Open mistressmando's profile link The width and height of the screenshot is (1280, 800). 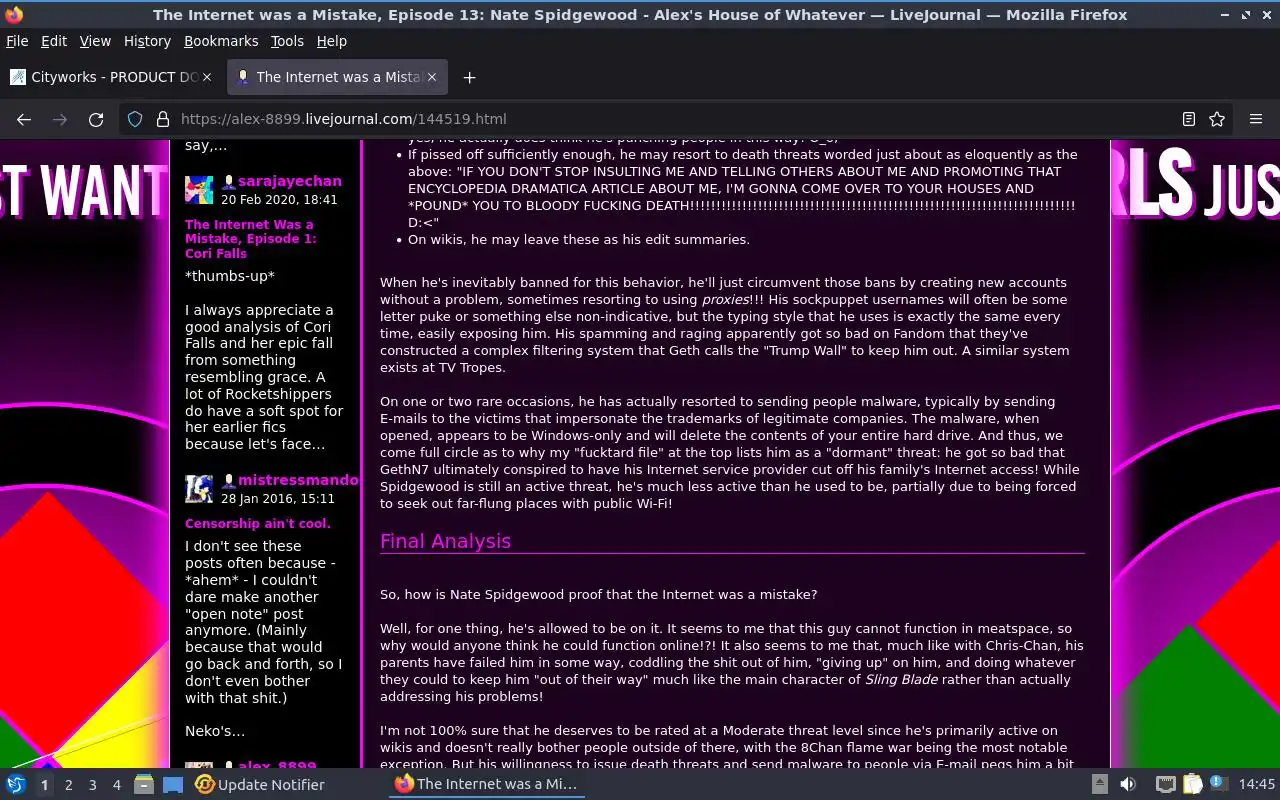(x=297, y=481)
